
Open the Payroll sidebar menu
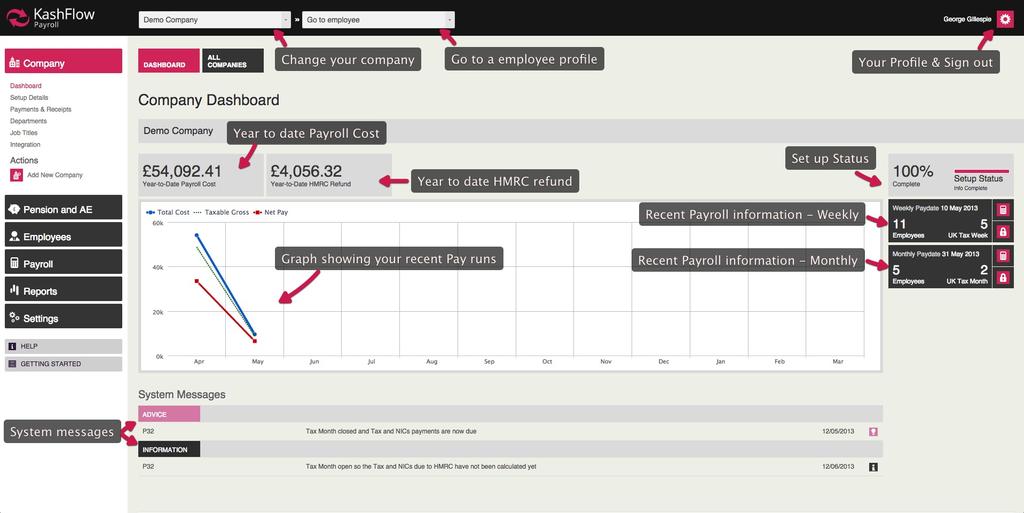coord(63,264)
